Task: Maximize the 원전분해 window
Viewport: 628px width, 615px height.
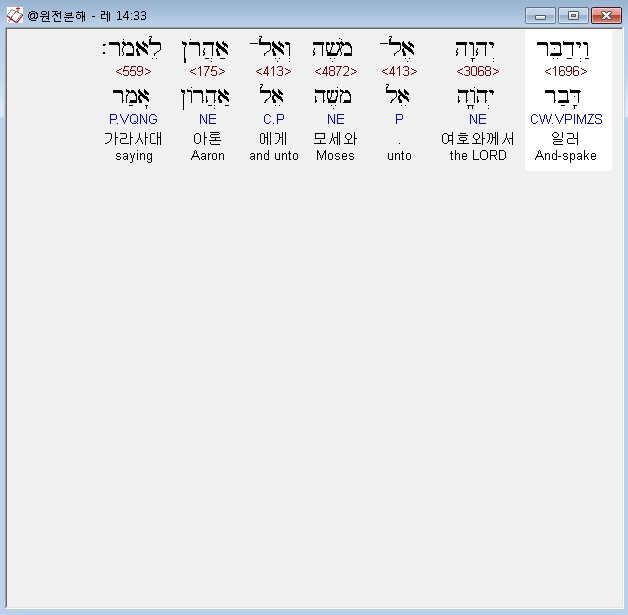Action: point(573,16)
